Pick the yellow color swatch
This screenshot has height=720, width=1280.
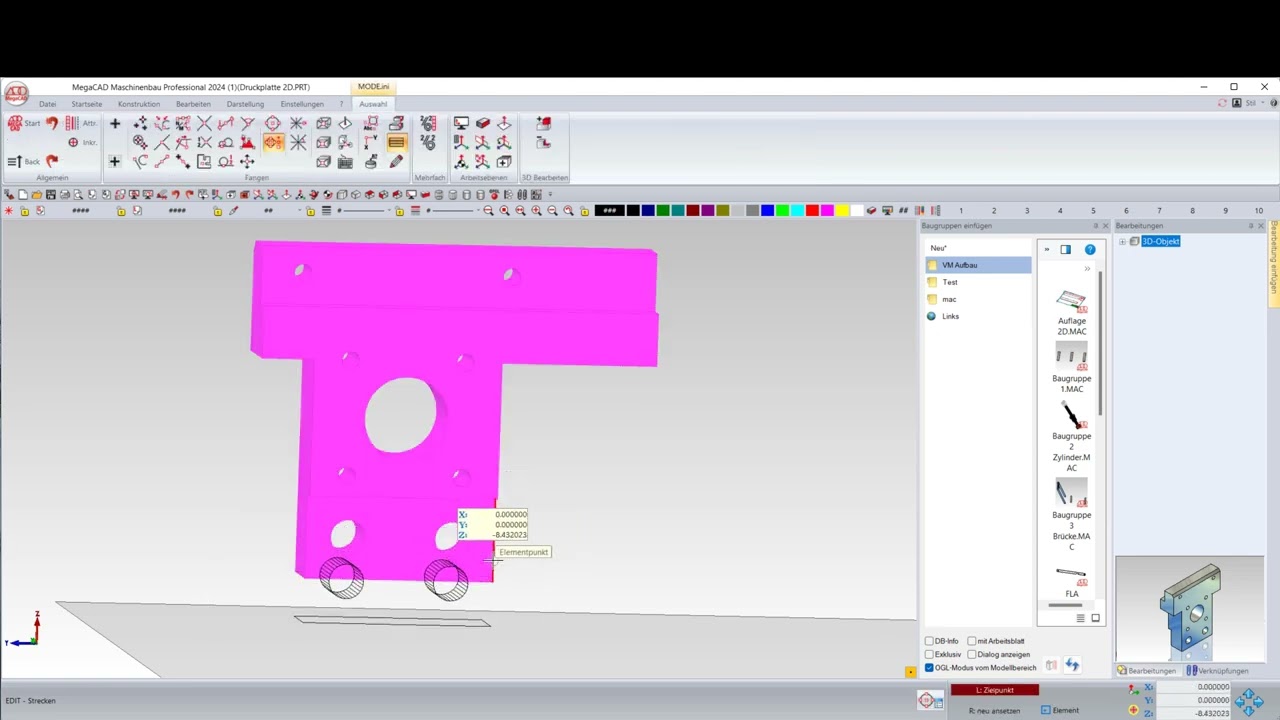(842, 210)
